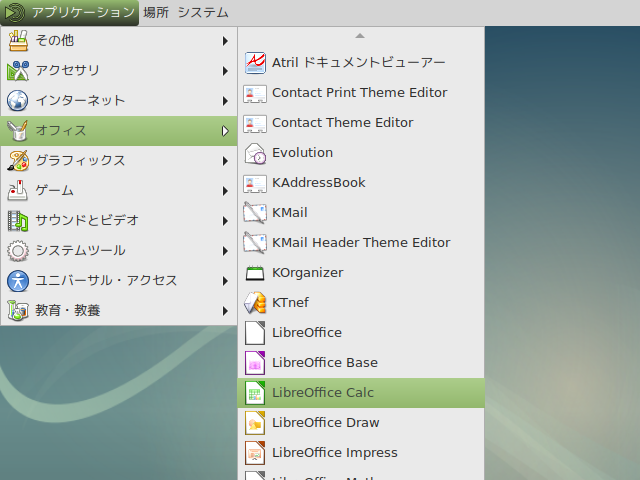This screenshot has height=480, width=640.
Task: Click the KMail Header Theme Editor icon
Action: click(255, 242)
